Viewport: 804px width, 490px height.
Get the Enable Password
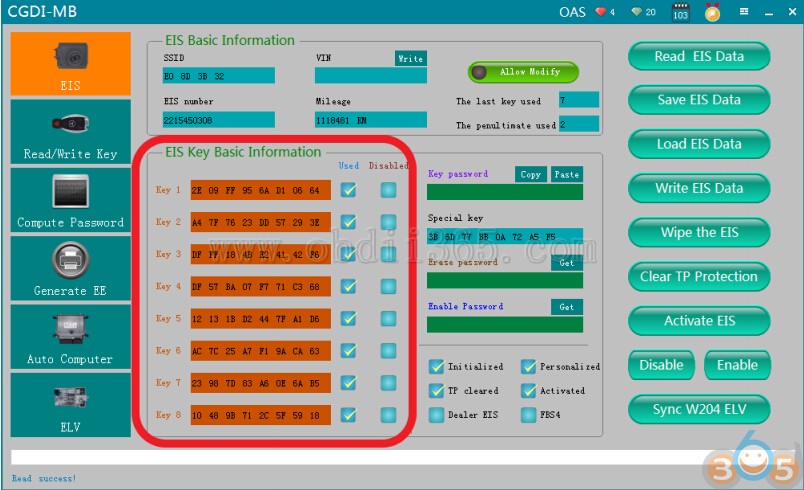[567, 307]
